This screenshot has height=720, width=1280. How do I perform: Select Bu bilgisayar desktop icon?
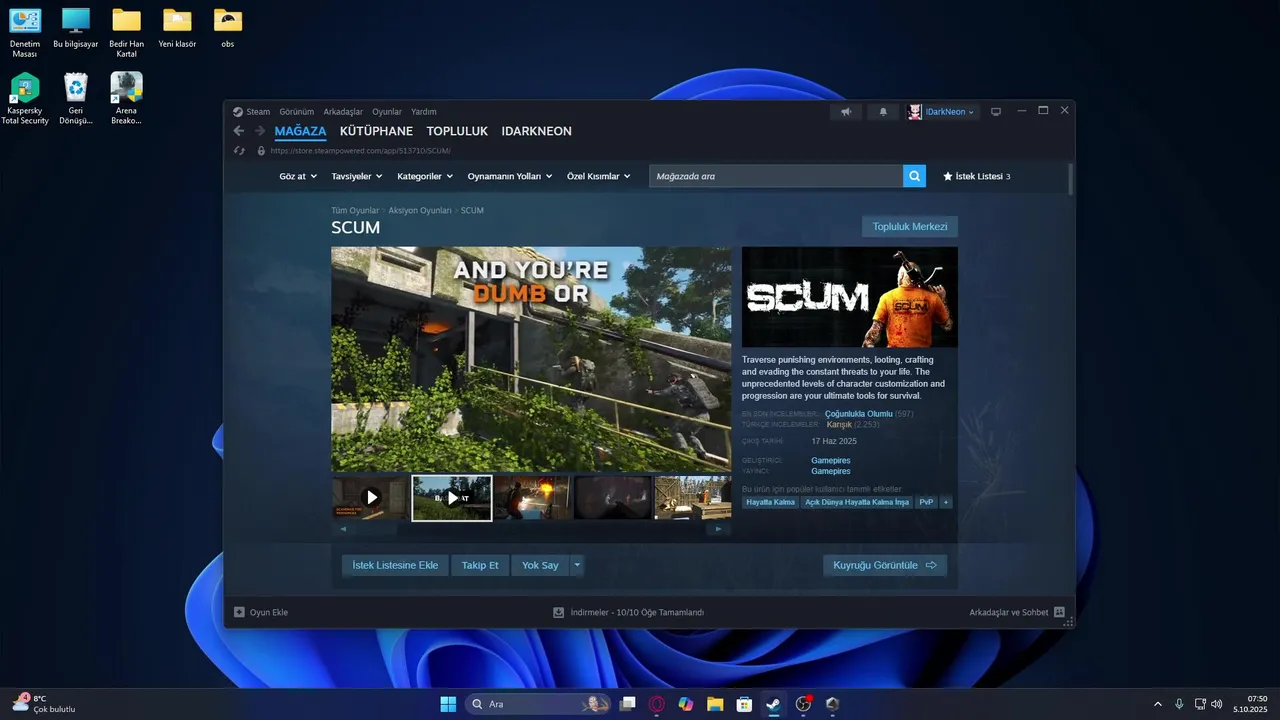(75, 29)
